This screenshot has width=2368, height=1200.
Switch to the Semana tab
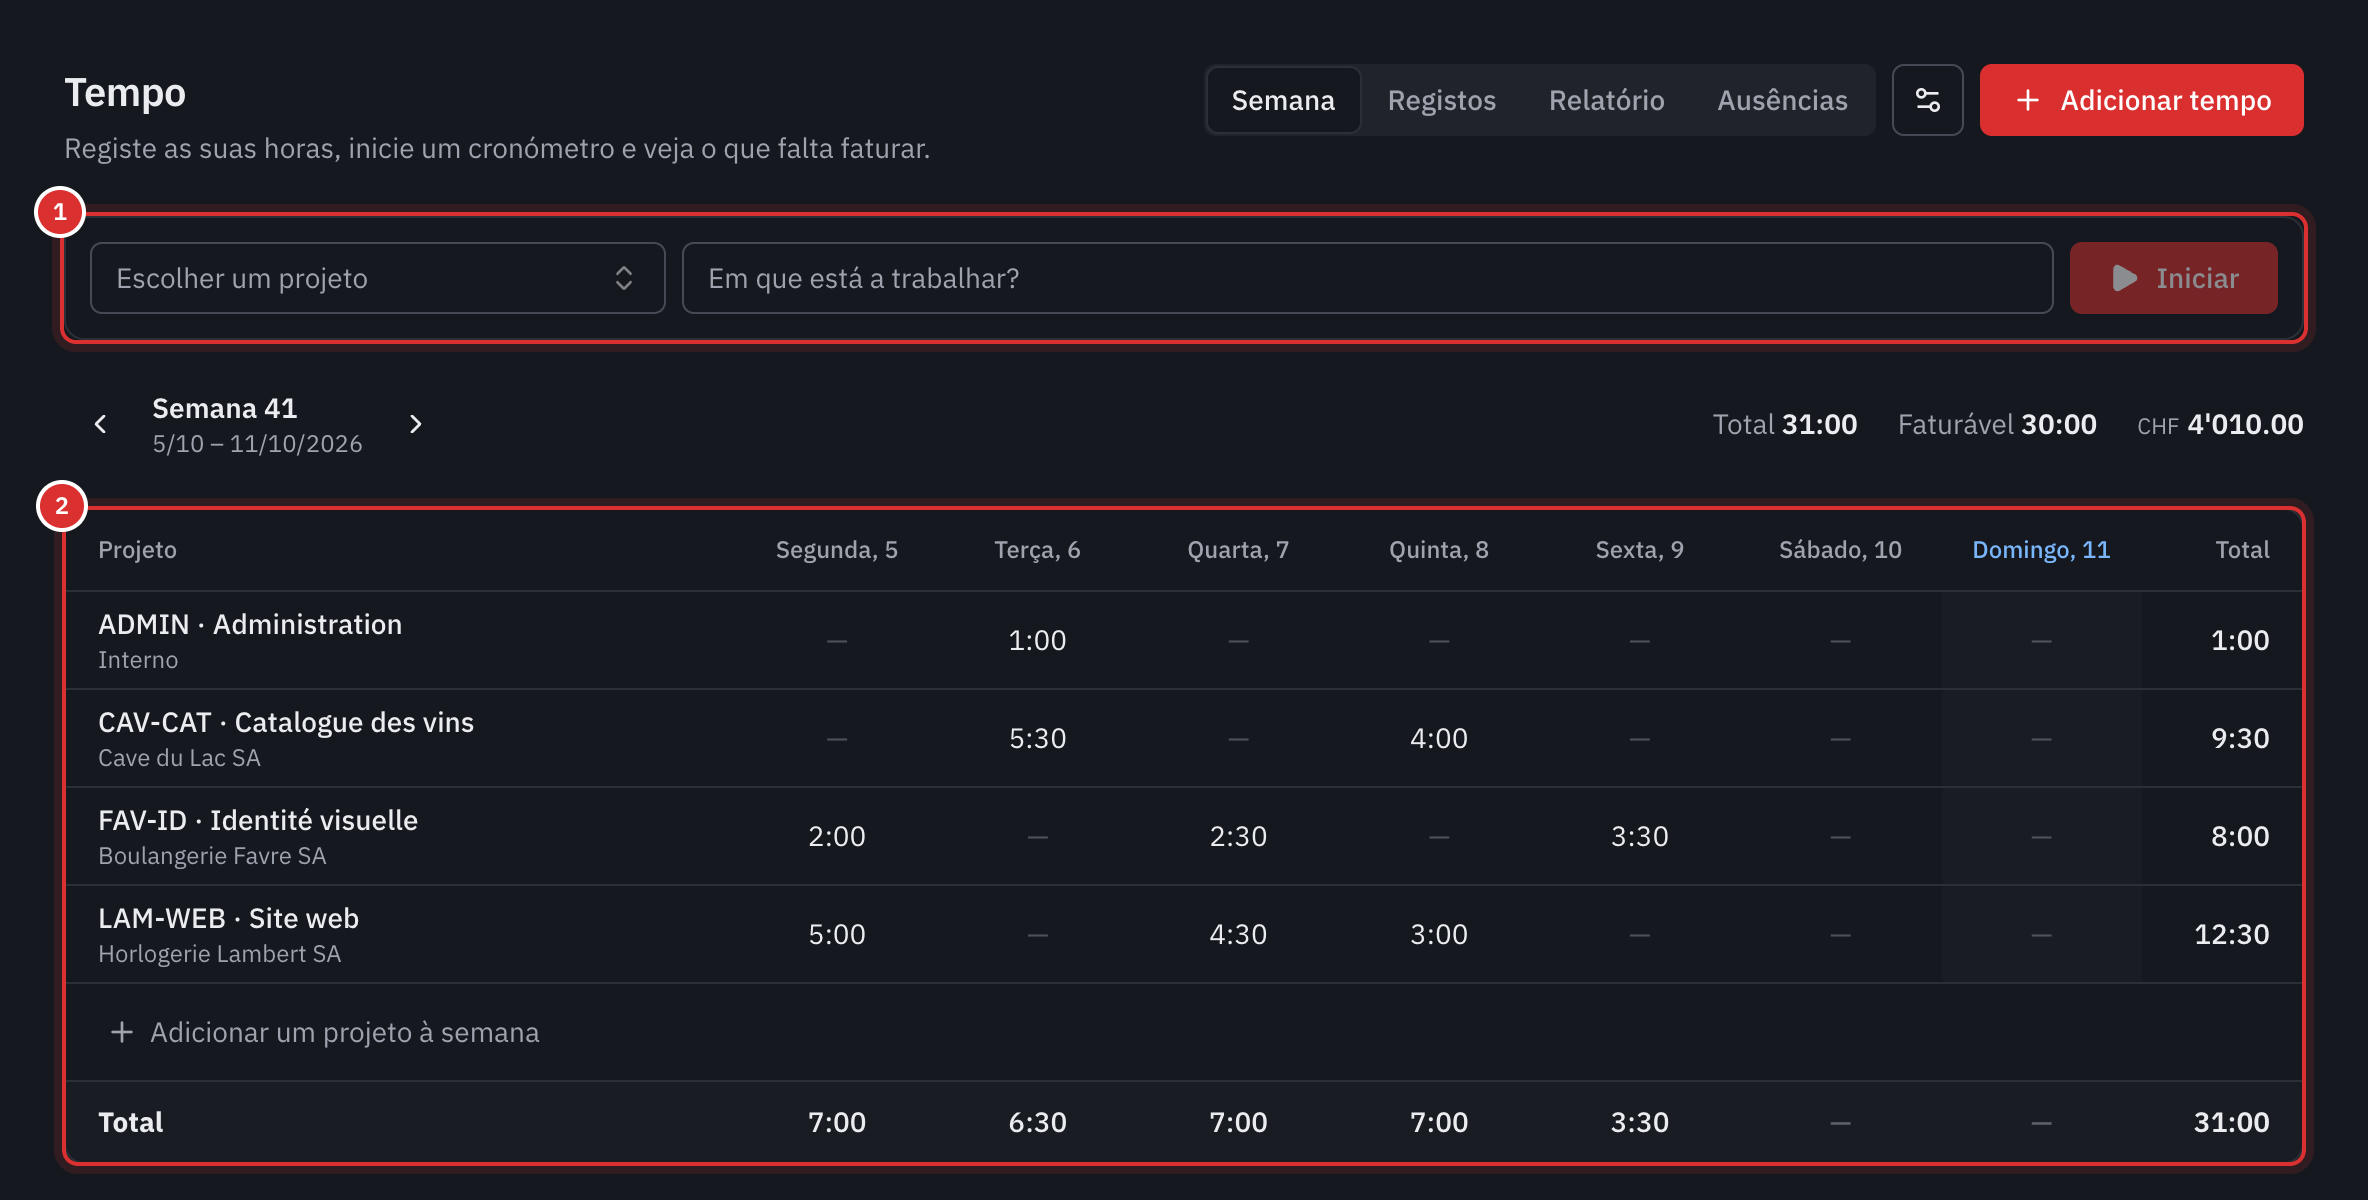click(1283, 100)
